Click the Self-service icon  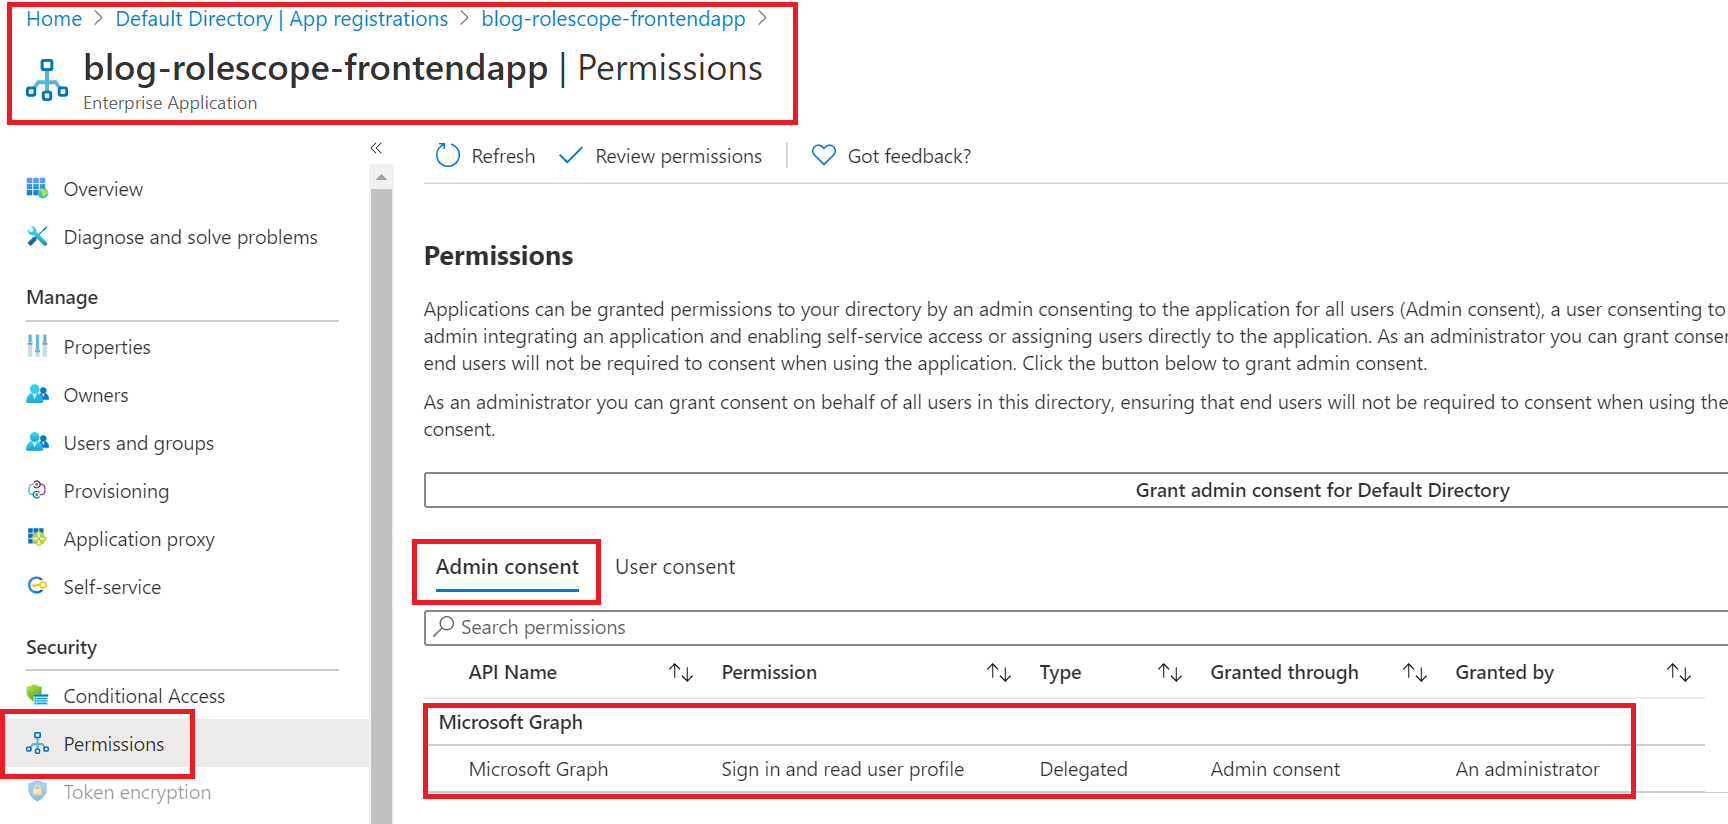[37, 586]
